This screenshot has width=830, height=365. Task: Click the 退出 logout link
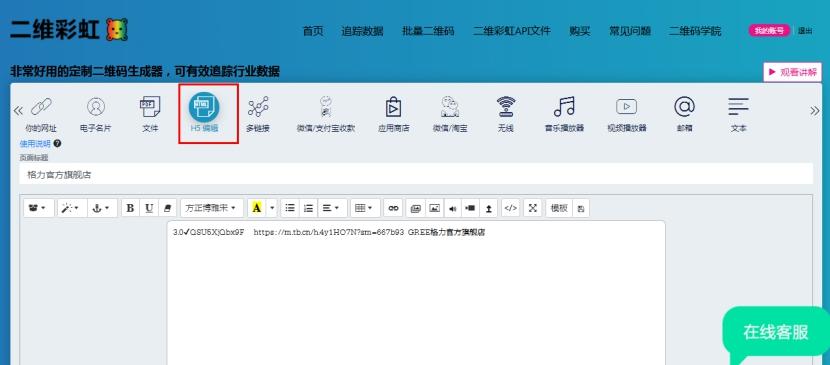tap(805, 31)
